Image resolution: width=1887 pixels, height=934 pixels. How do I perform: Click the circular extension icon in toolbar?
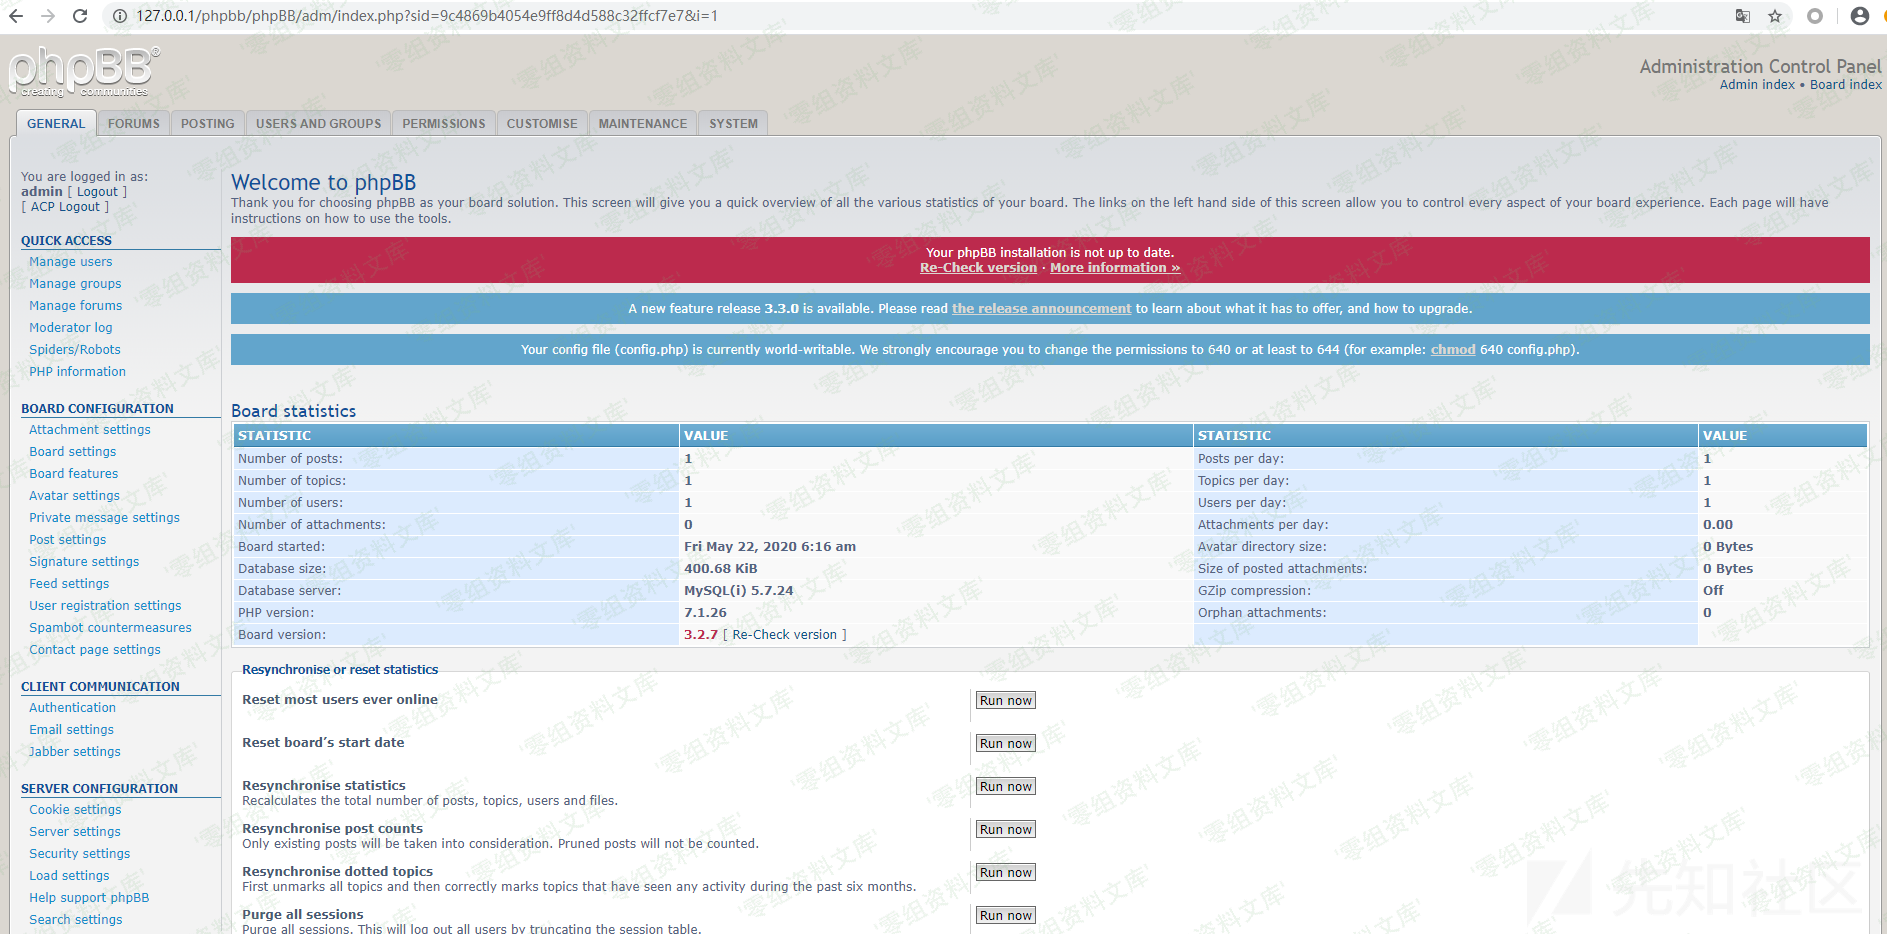point(1815,16)
